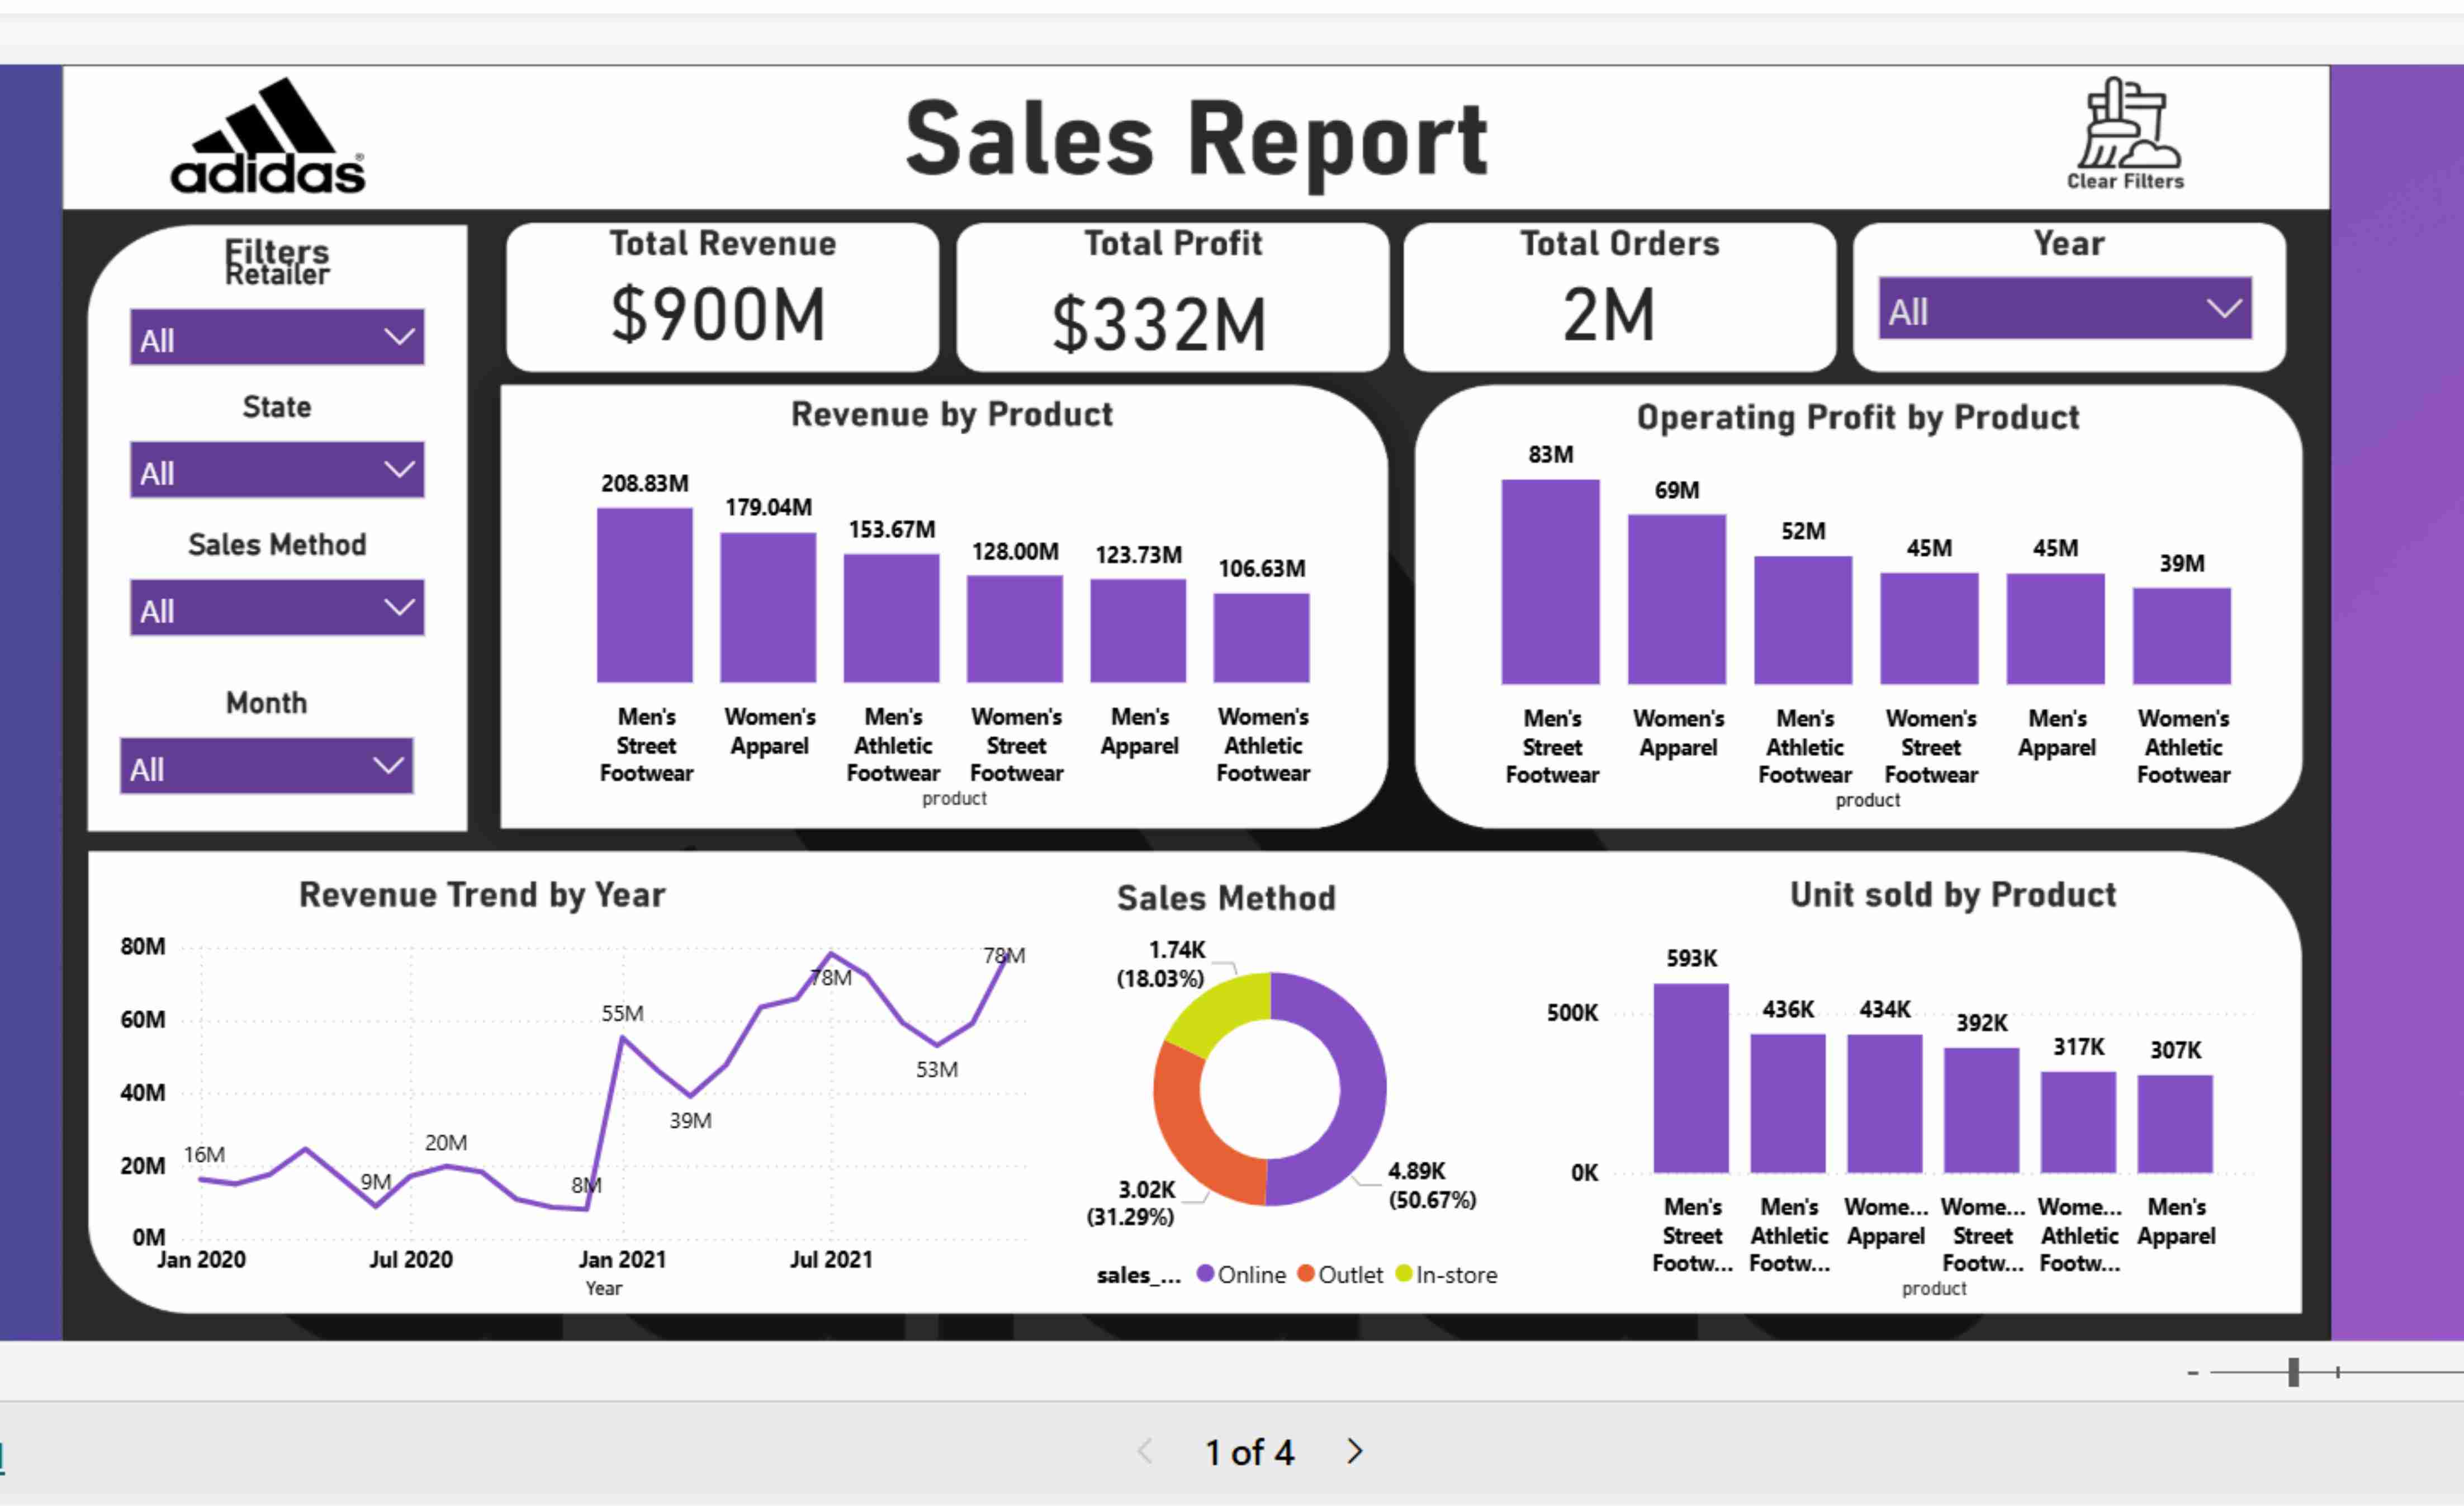Select Men's Street Footwear revenue bar
Image resolution: width=2464 pixels, height=1506 pixels.
(645, 595)
